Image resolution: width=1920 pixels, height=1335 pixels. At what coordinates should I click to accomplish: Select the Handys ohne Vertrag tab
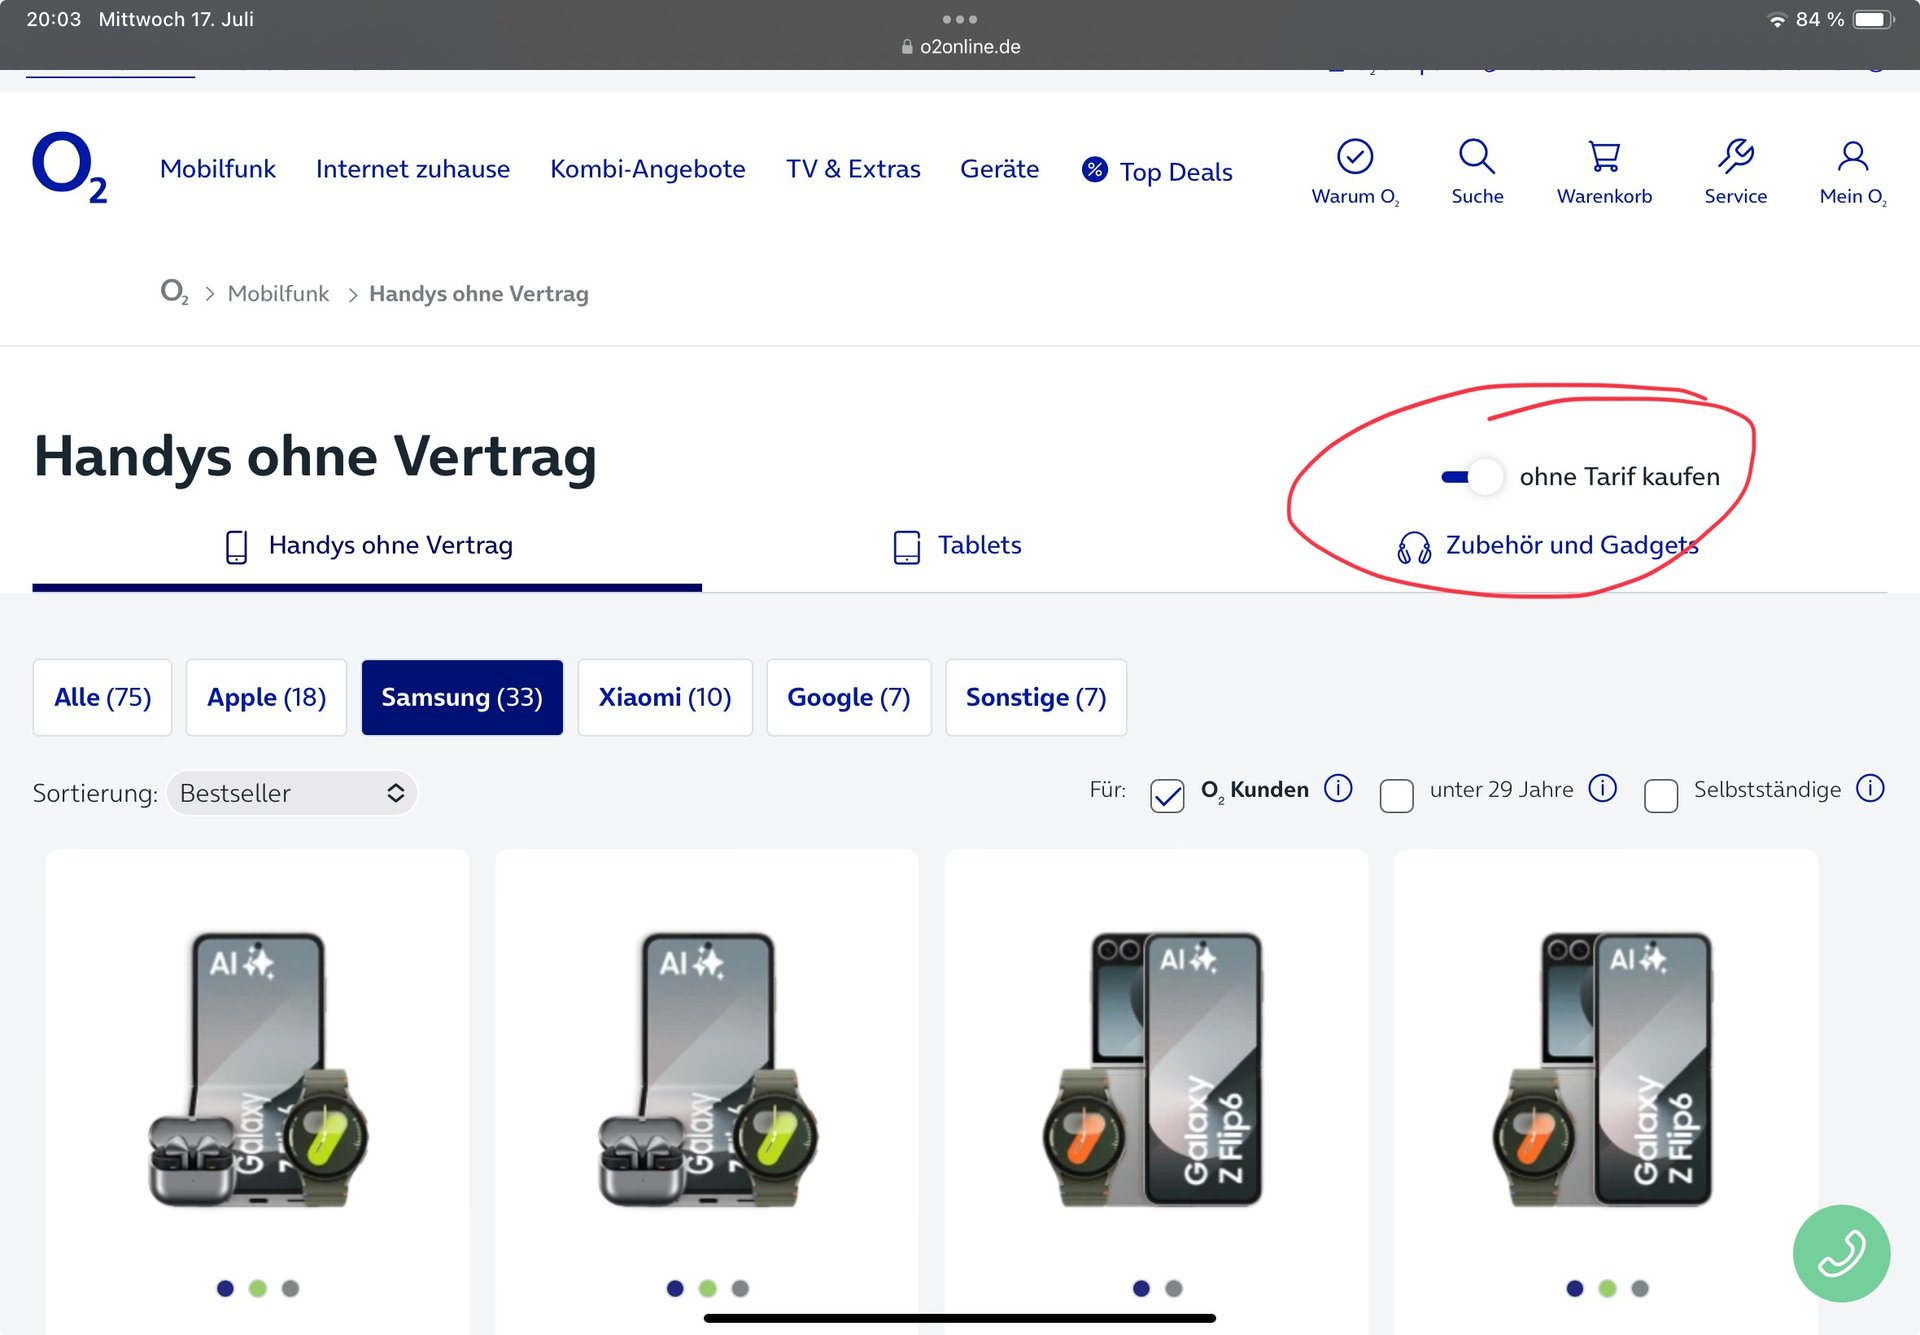(x=368, y=546)
